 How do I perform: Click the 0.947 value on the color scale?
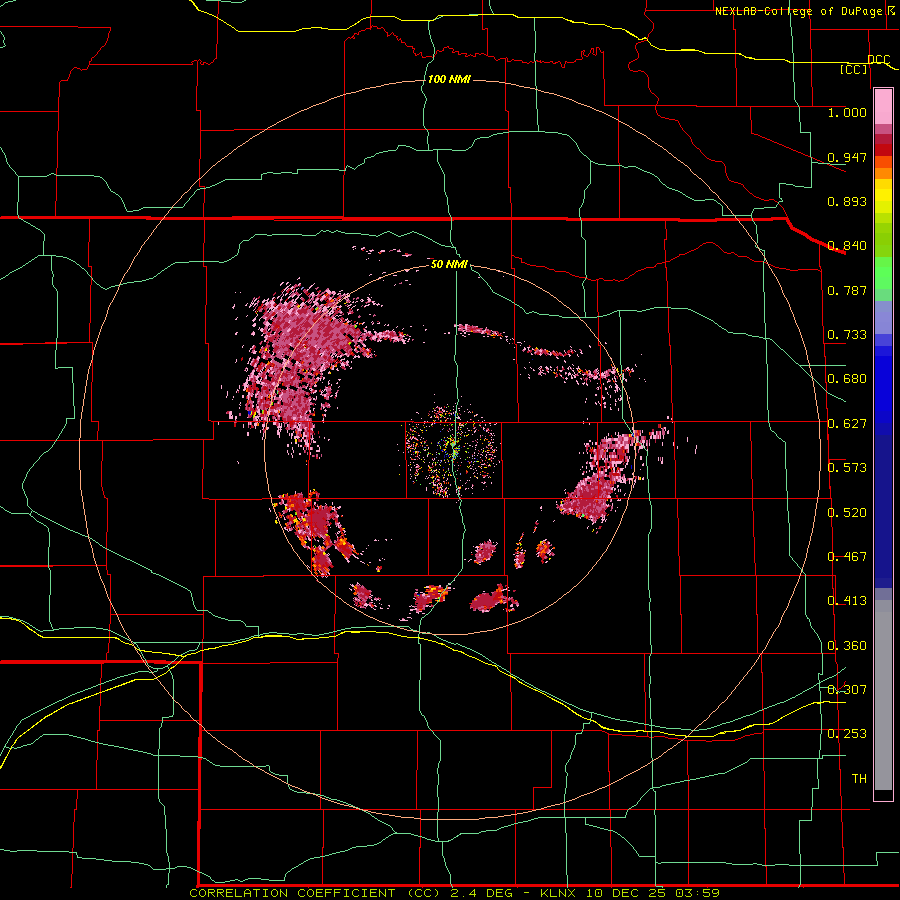(x=847, y=157)
